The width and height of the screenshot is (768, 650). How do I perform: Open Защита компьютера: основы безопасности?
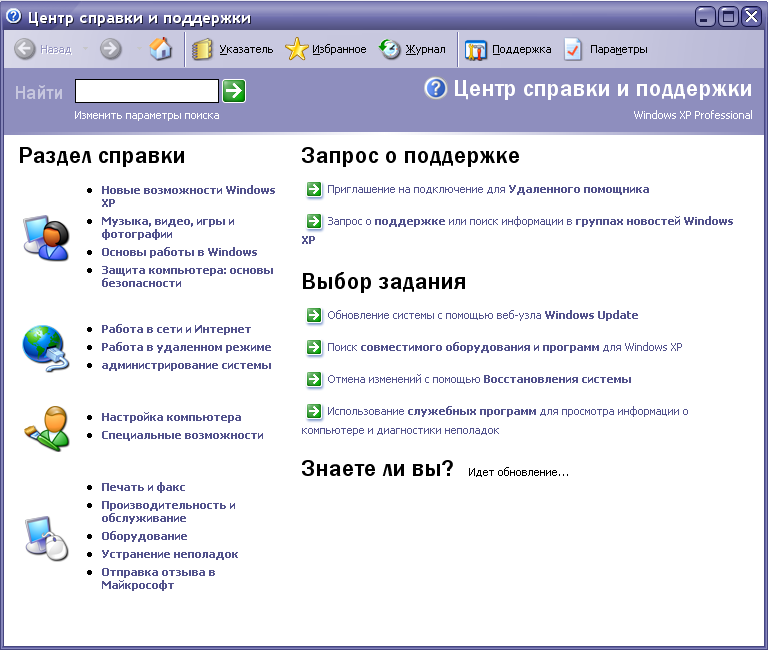tap(187, 277)
